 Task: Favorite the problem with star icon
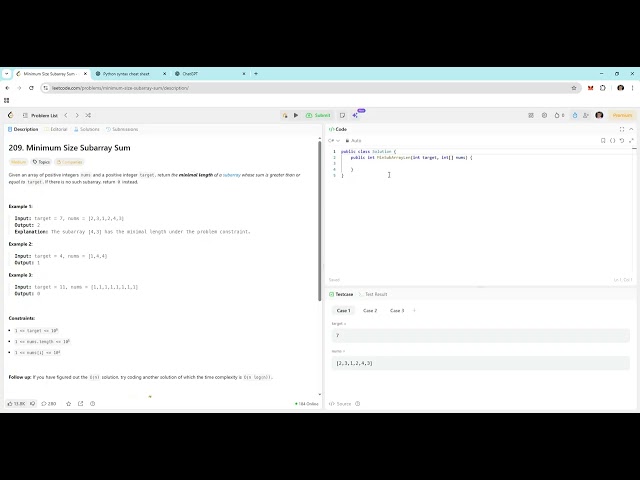[69, 404]
